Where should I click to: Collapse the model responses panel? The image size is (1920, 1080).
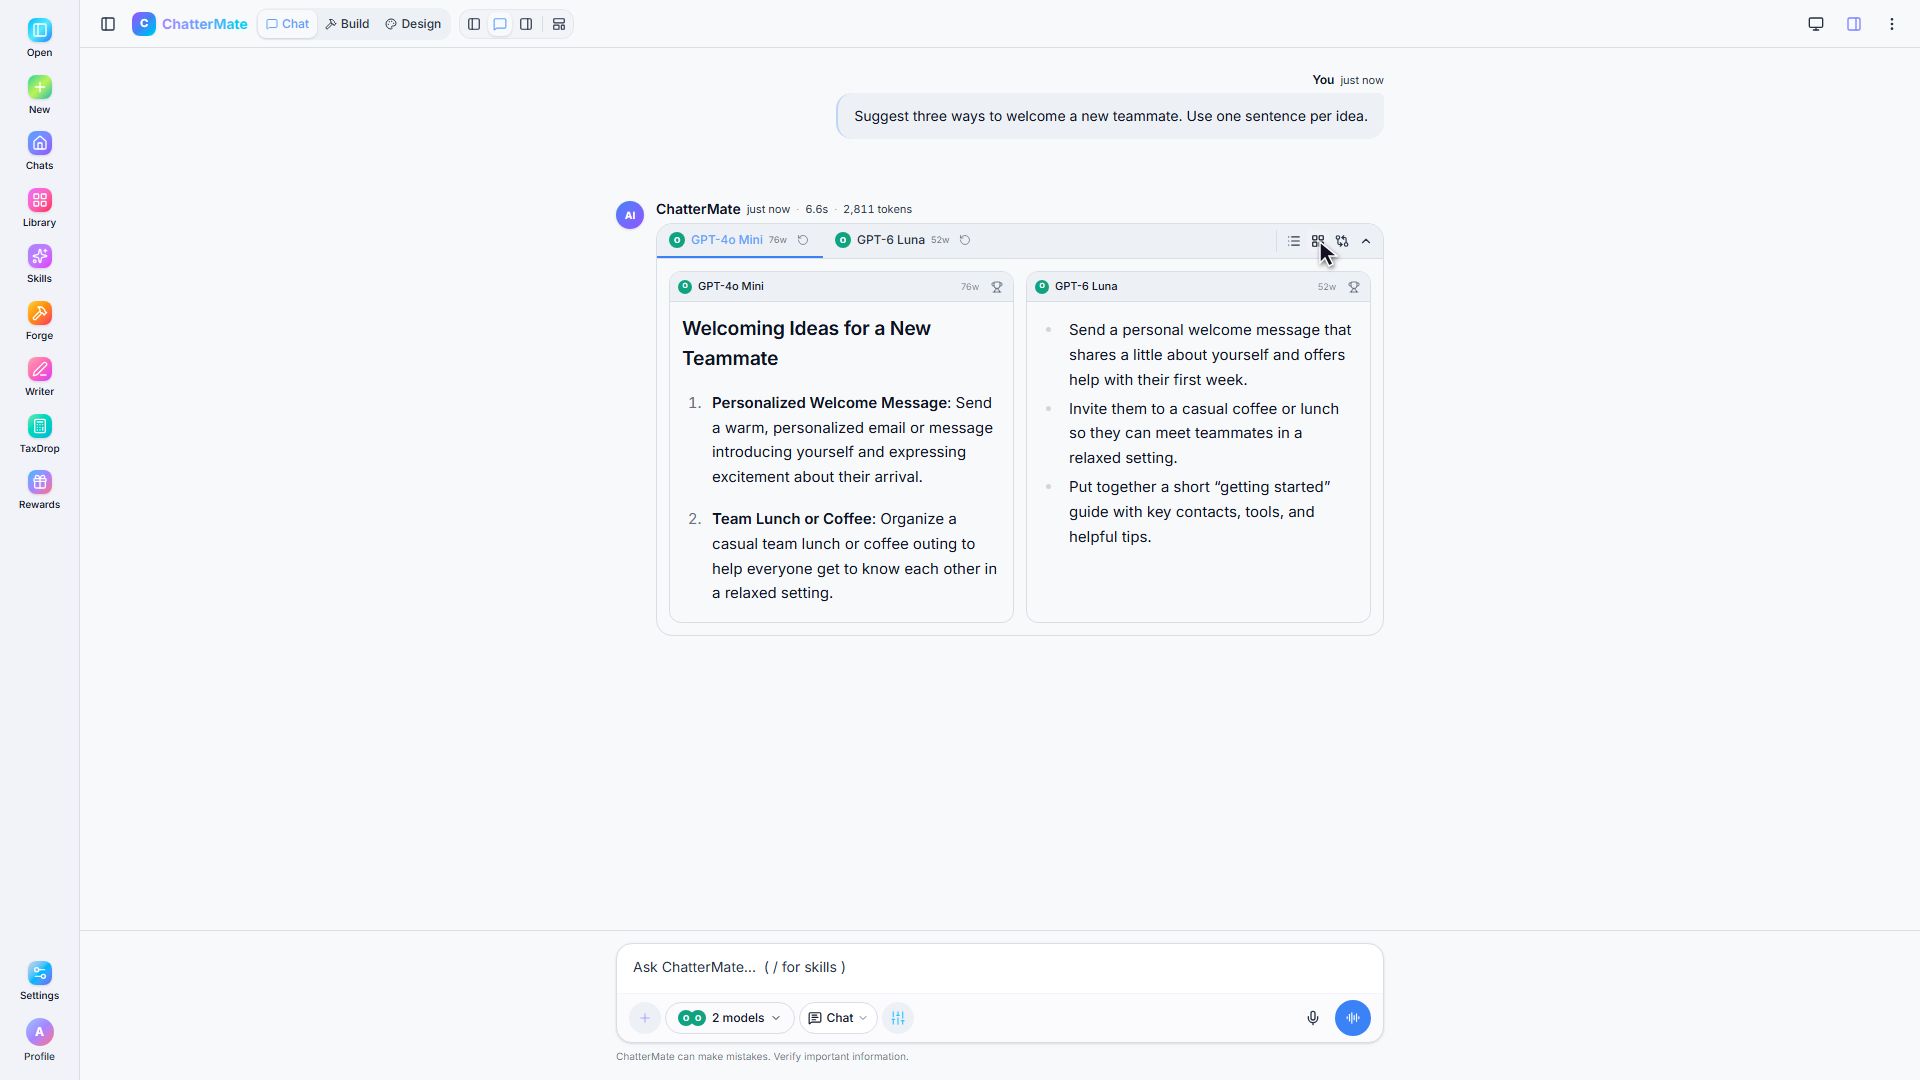(1366, 241)
